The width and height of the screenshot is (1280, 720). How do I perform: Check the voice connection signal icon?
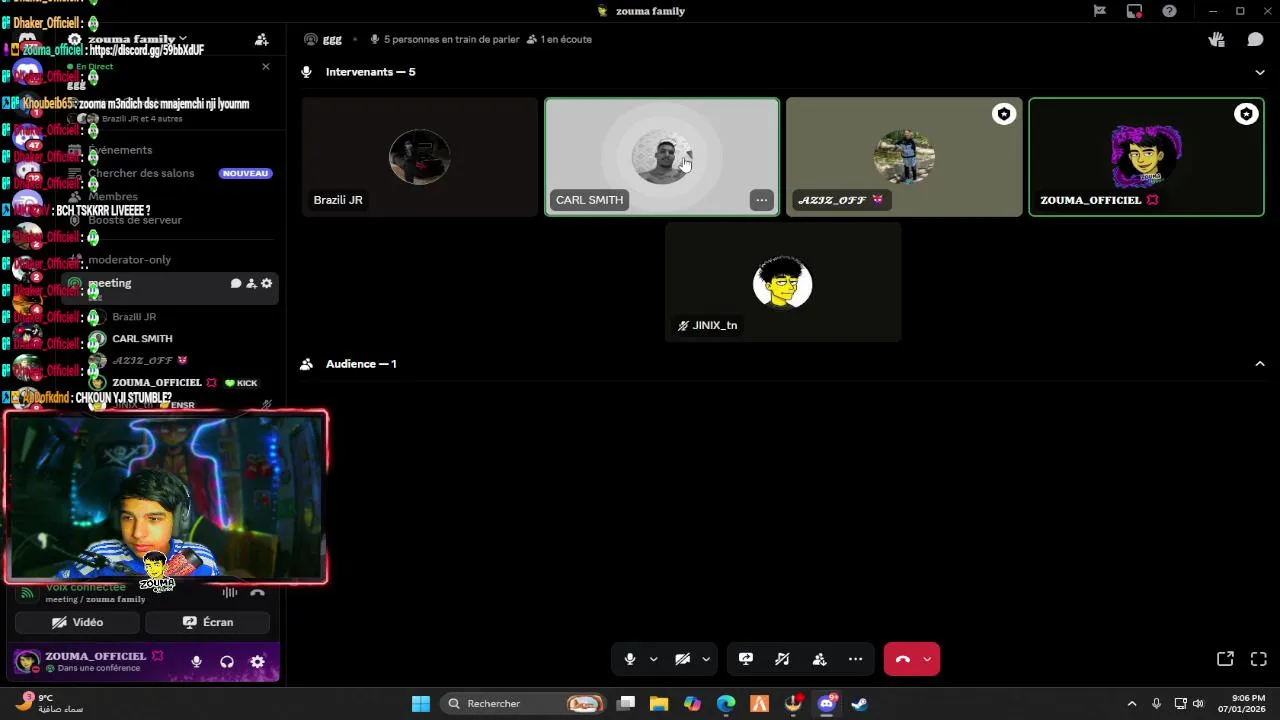click(x=27, y=593)
